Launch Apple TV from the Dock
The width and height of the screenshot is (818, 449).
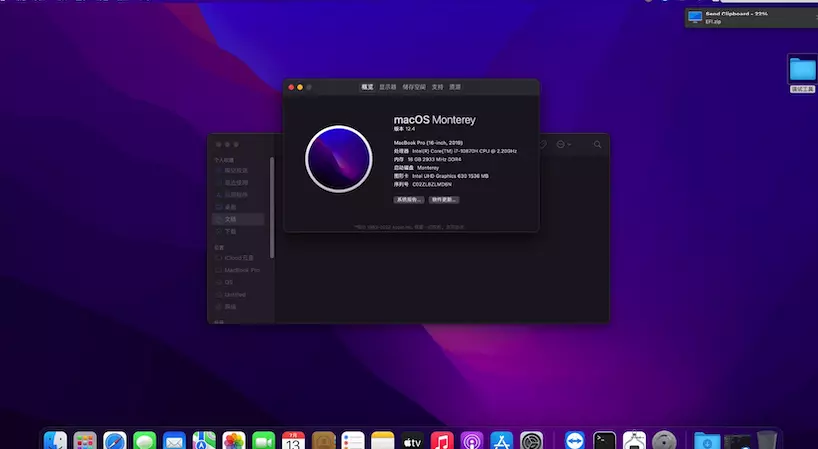413,441
